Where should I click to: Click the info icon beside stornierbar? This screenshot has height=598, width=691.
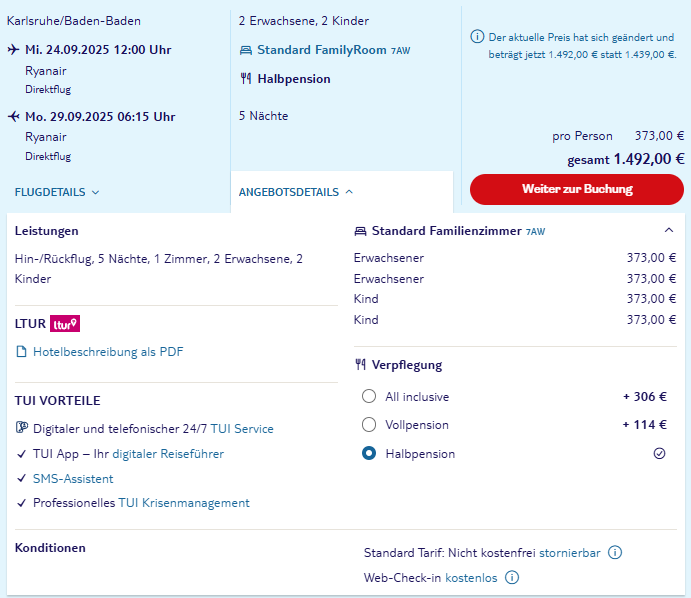(615, 552)
